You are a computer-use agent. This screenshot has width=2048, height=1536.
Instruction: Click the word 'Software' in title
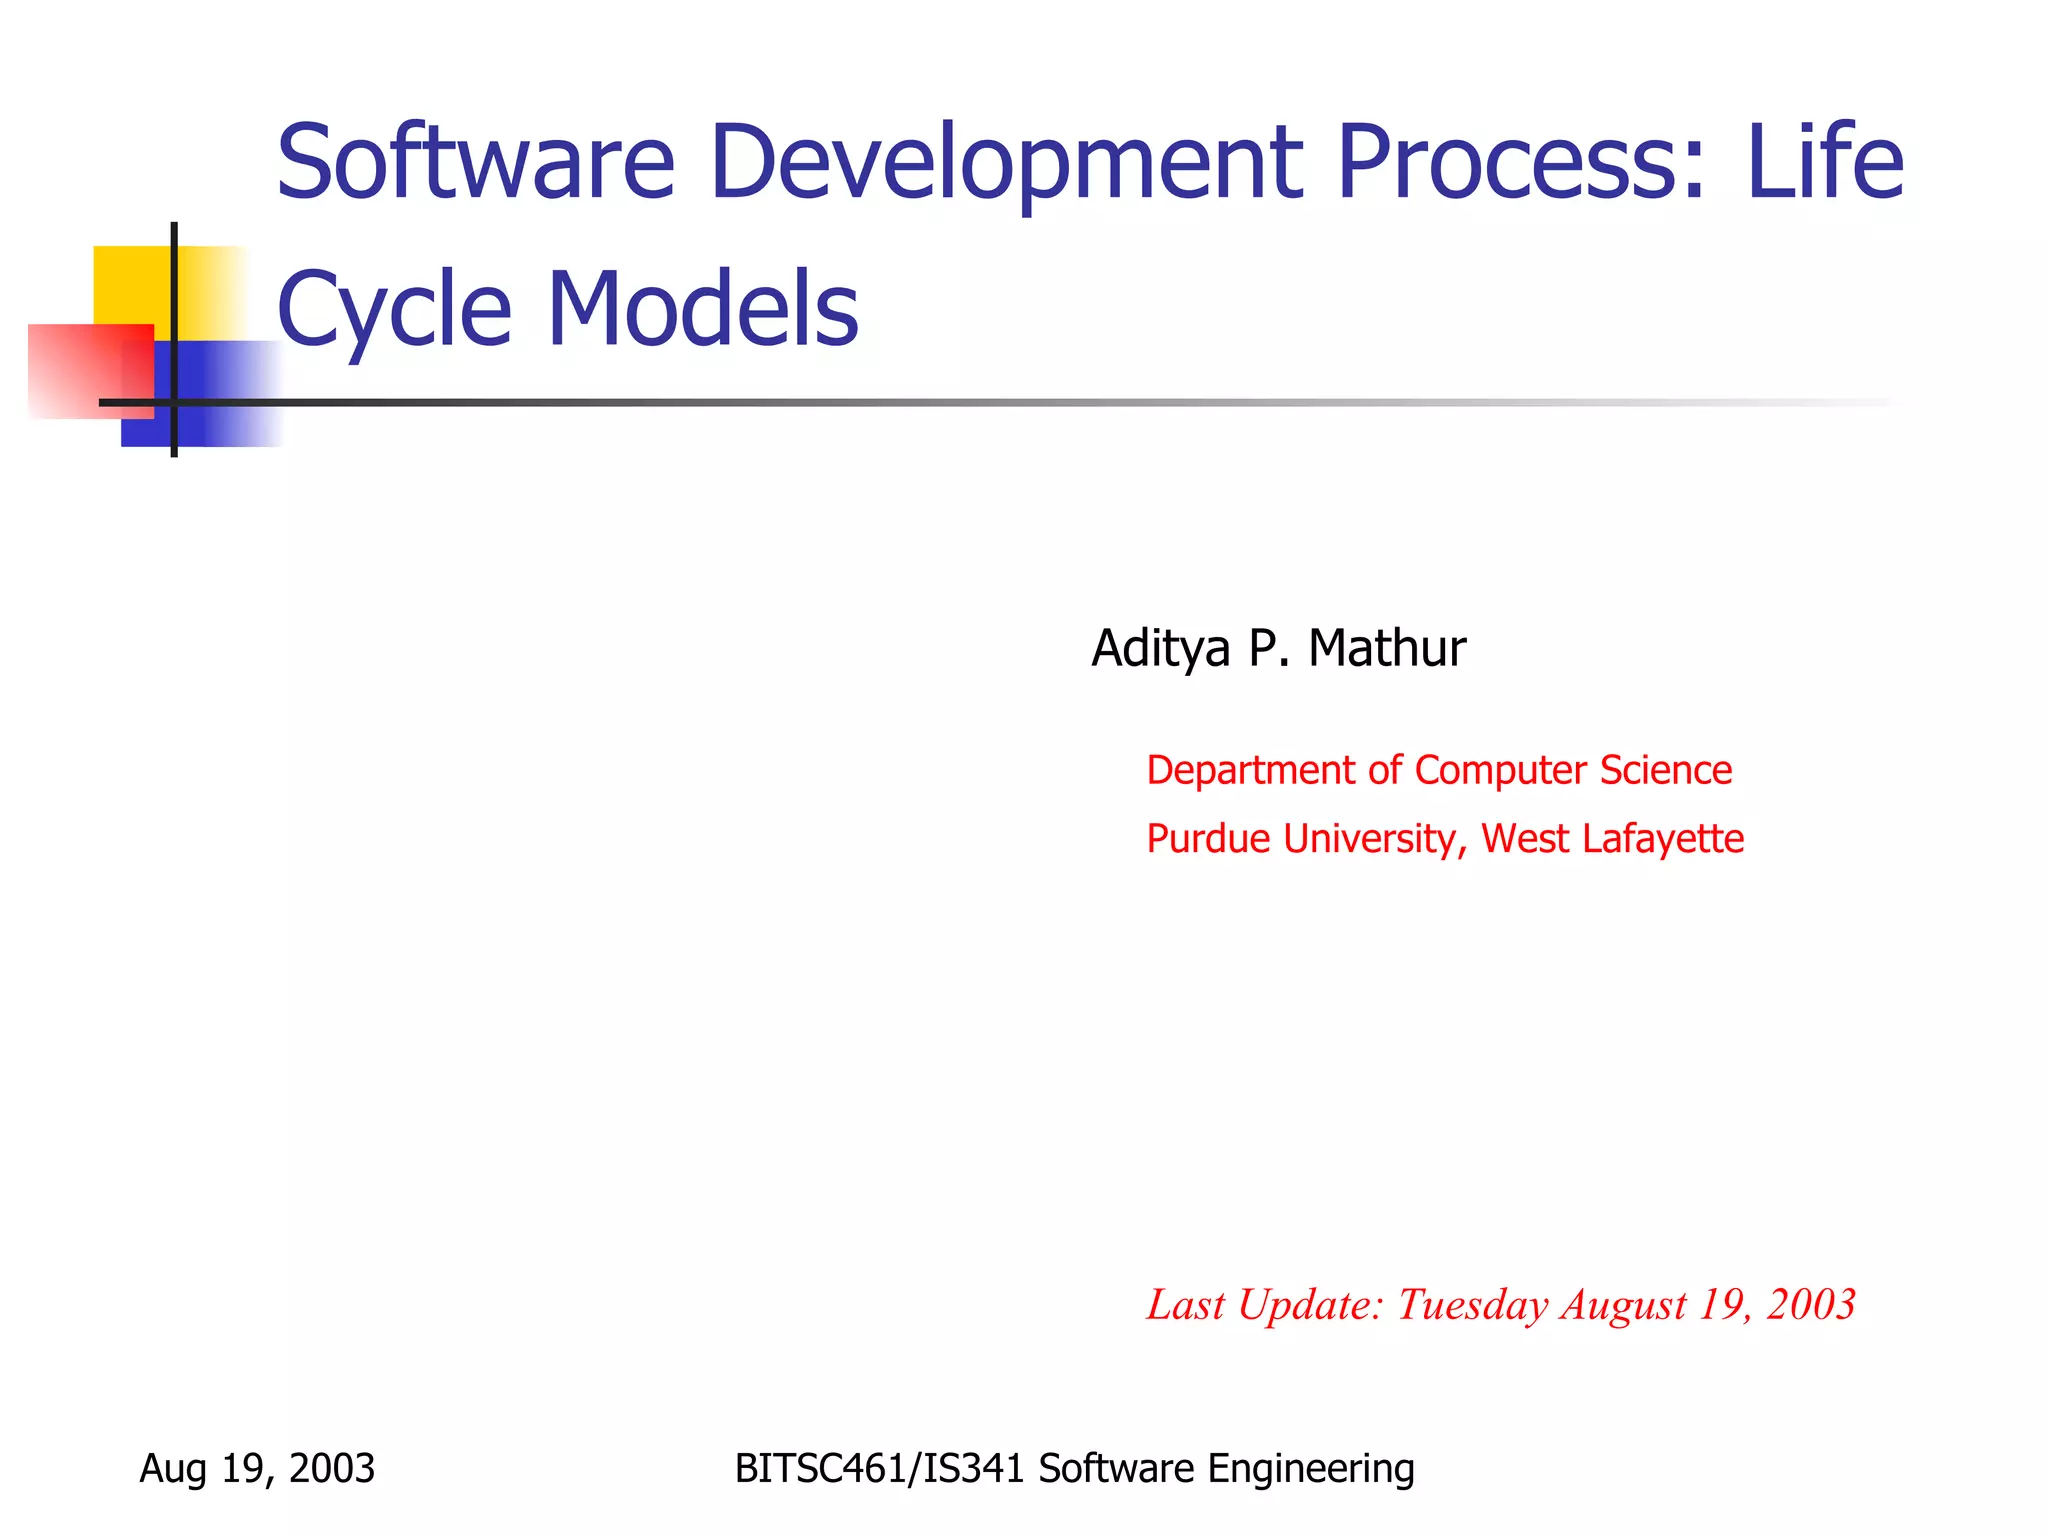(x=476, y=162)
